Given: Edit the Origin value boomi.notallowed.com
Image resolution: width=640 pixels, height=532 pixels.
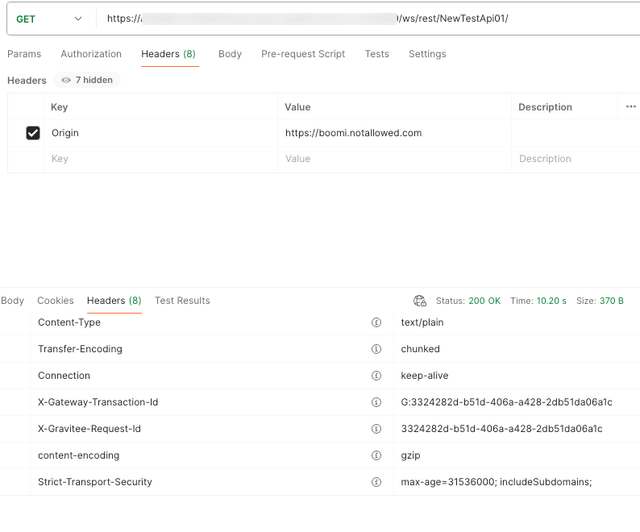Looking at the screenshot, I should tap(353, 133).
